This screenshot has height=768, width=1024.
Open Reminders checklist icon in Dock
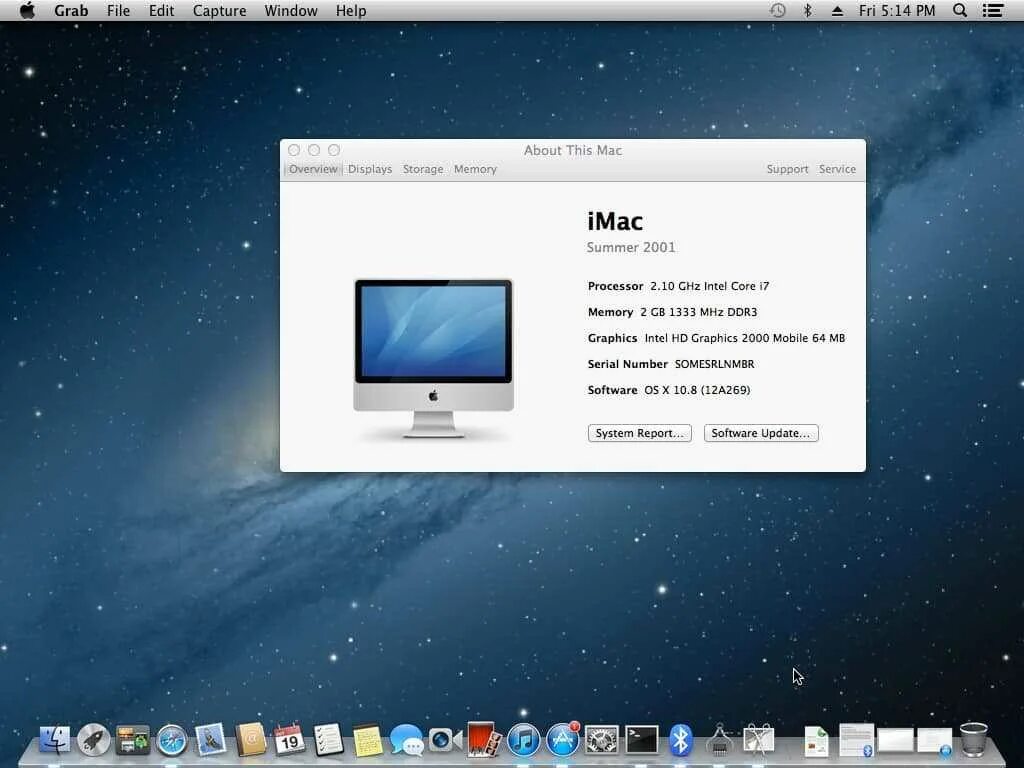tap(328, 741)
